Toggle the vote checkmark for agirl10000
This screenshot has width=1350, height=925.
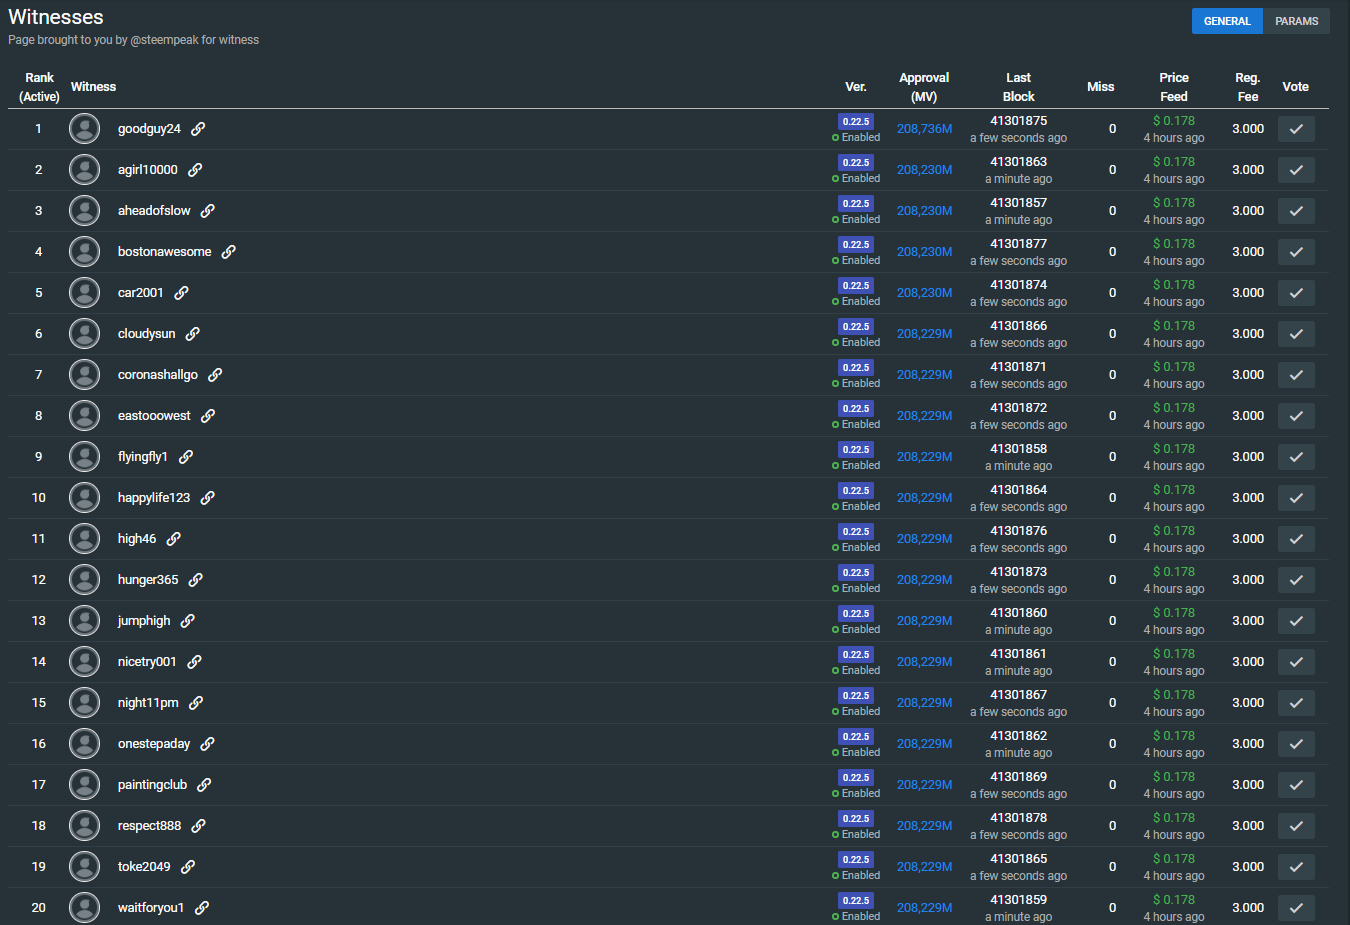pyautogui.click(x=1296, y=170)
